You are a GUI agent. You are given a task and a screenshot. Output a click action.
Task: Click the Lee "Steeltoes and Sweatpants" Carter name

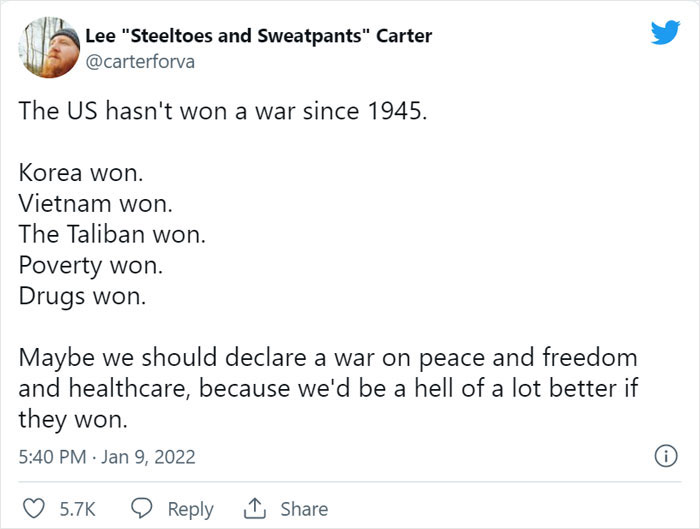pyautogui.click(x=258, y=36)
